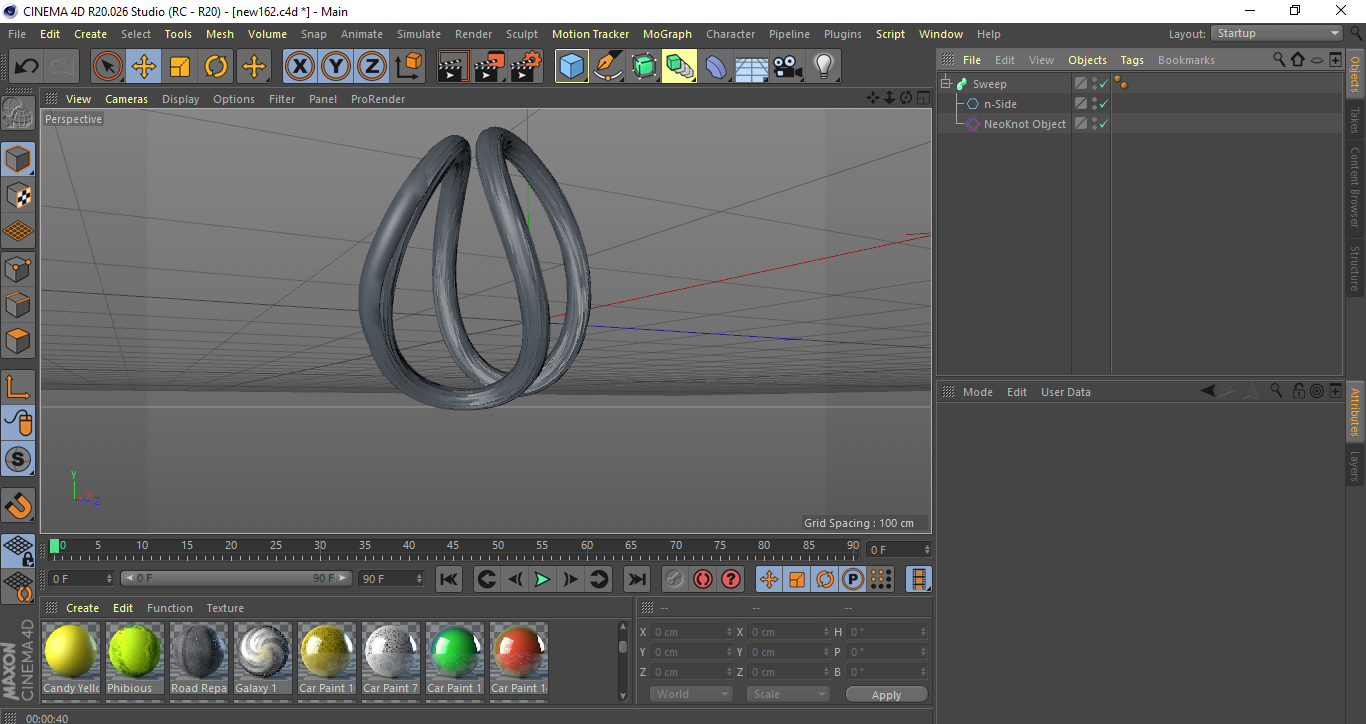Select NeoKnot Object in tree

[1024, 124]
